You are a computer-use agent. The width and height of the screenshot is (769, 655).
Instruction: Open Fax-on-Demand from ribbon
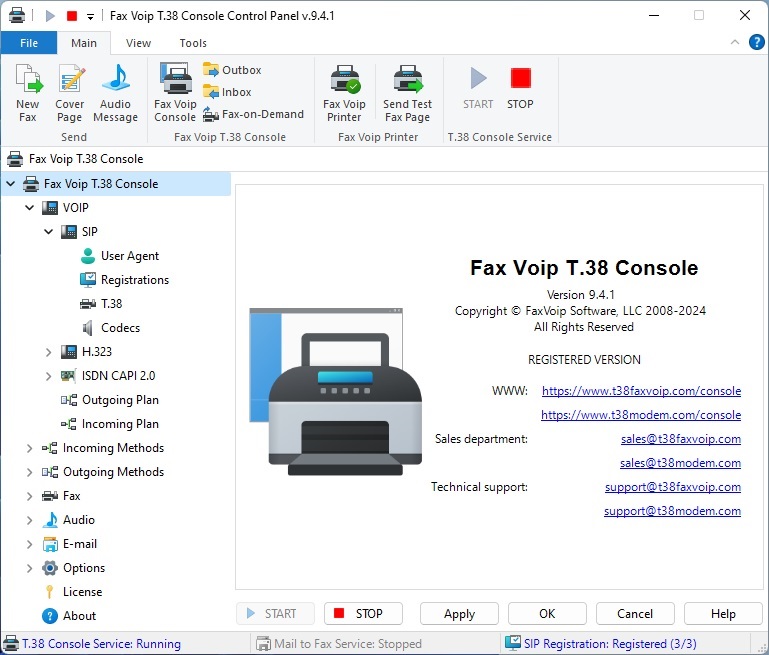pyautogui.click(x=254, y=114)
